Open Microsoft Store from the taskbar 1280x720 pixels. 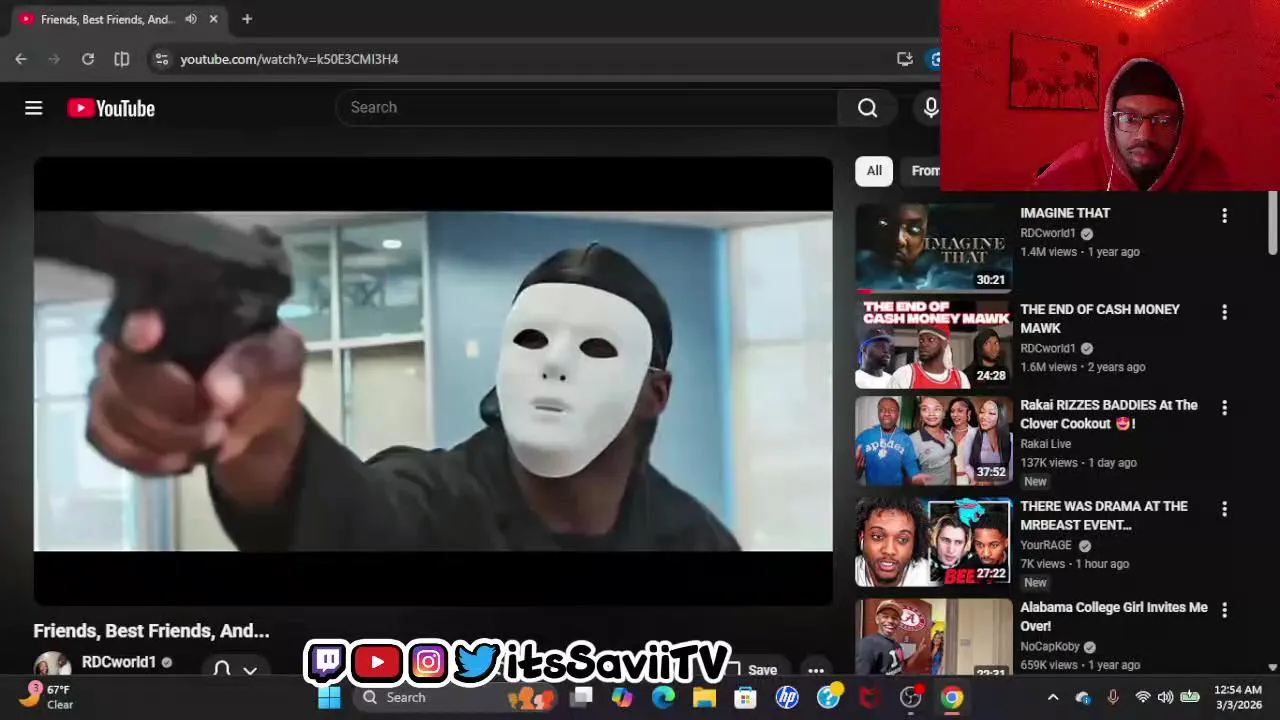click(x=746, y=697)
